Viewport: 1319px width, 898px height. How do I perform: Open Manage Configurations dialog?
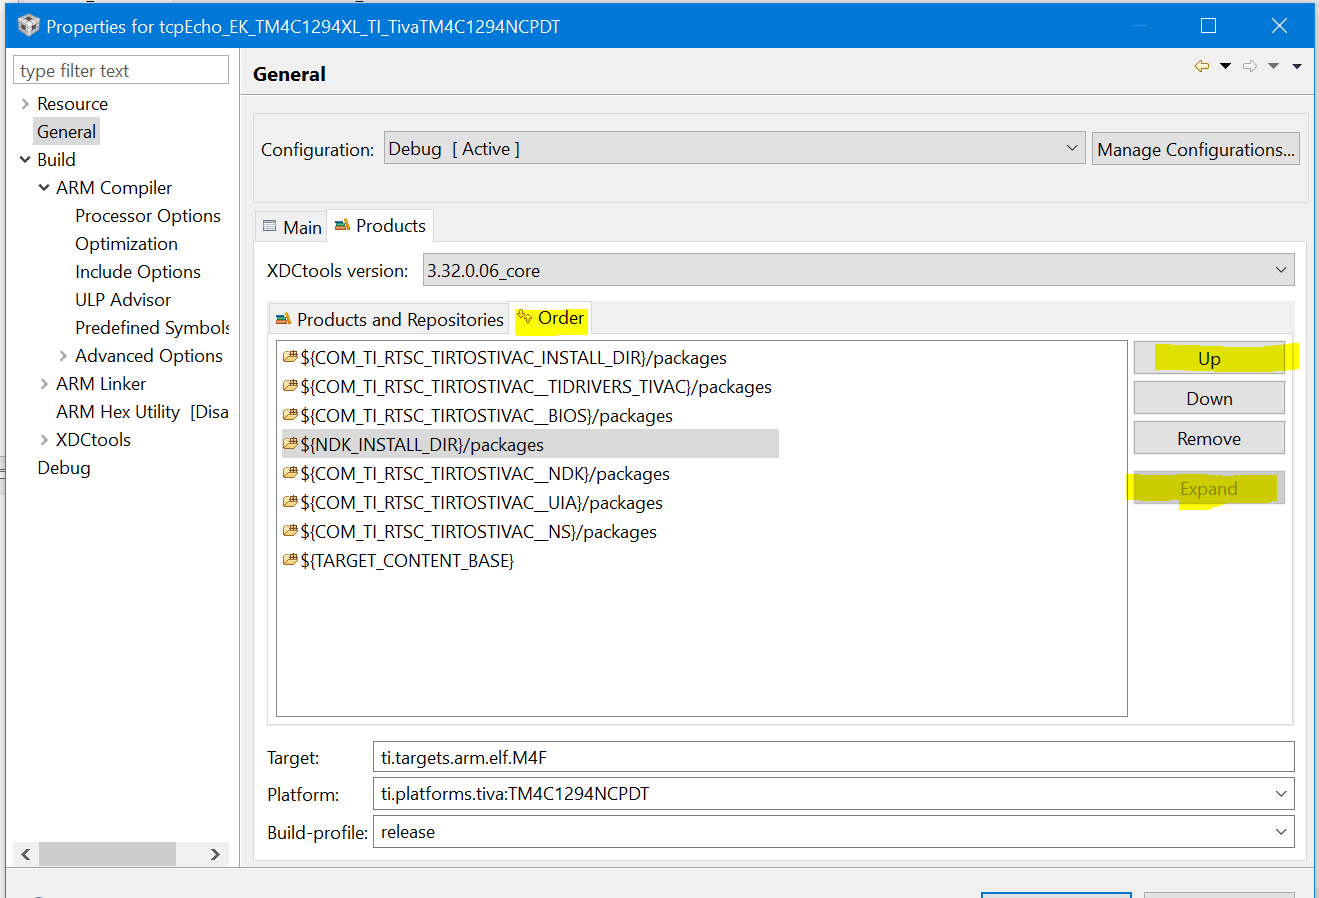pyautogui.click(x=1196, y=149)
